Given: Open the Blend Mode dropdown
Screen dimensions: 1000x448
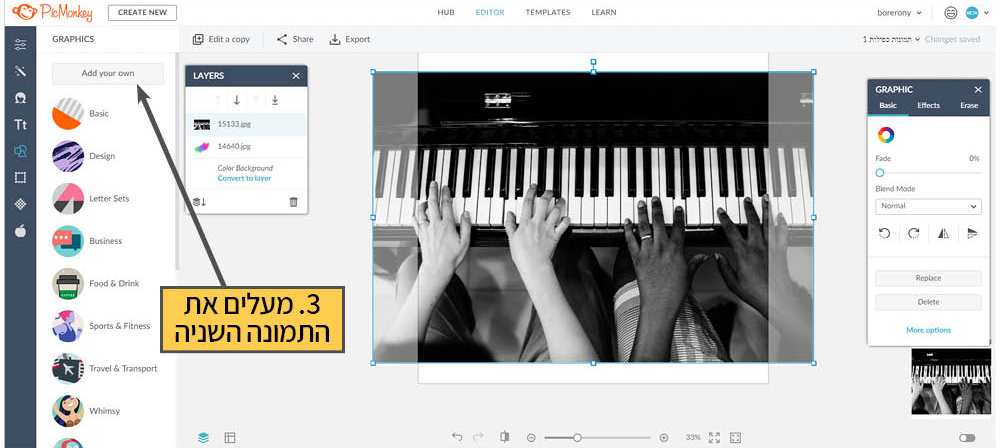Looking at the screenshot, I should pos(927,206).
